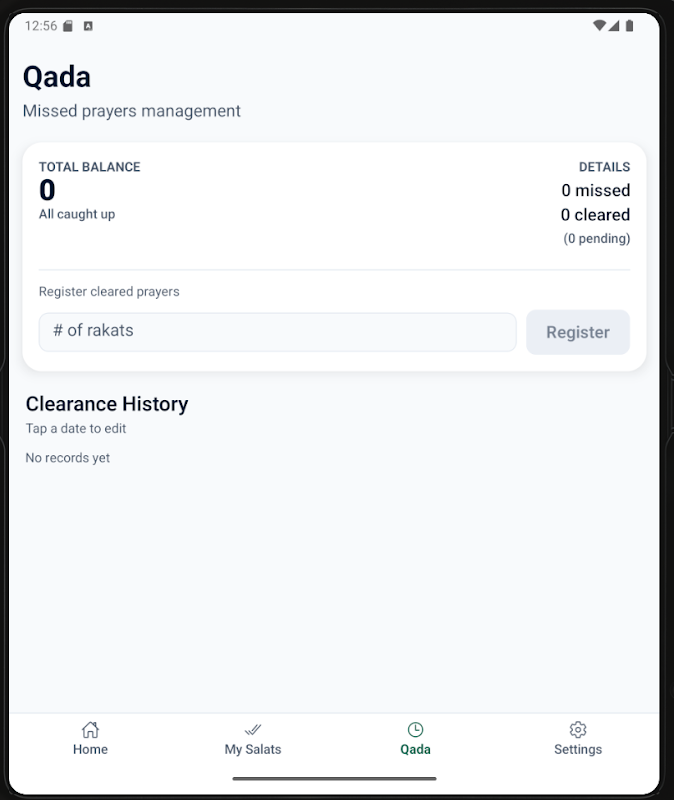Open the Settings gear icon
This screenshot has height=800, width=674.
click(578, 729)
